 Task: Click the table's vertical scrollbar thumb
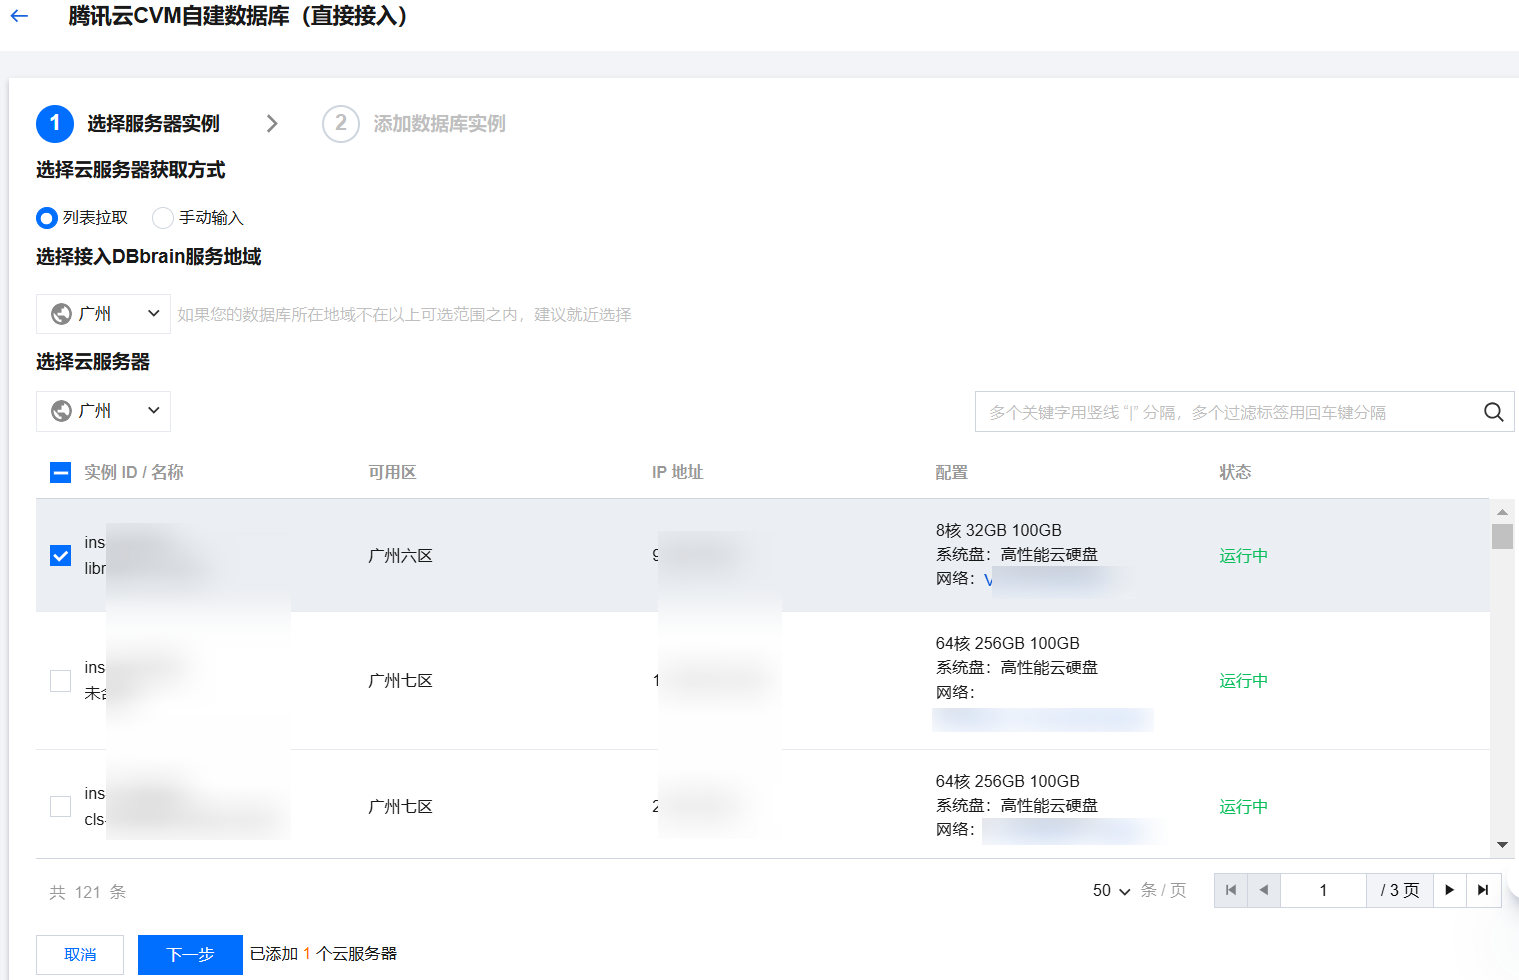(1502, 537)
